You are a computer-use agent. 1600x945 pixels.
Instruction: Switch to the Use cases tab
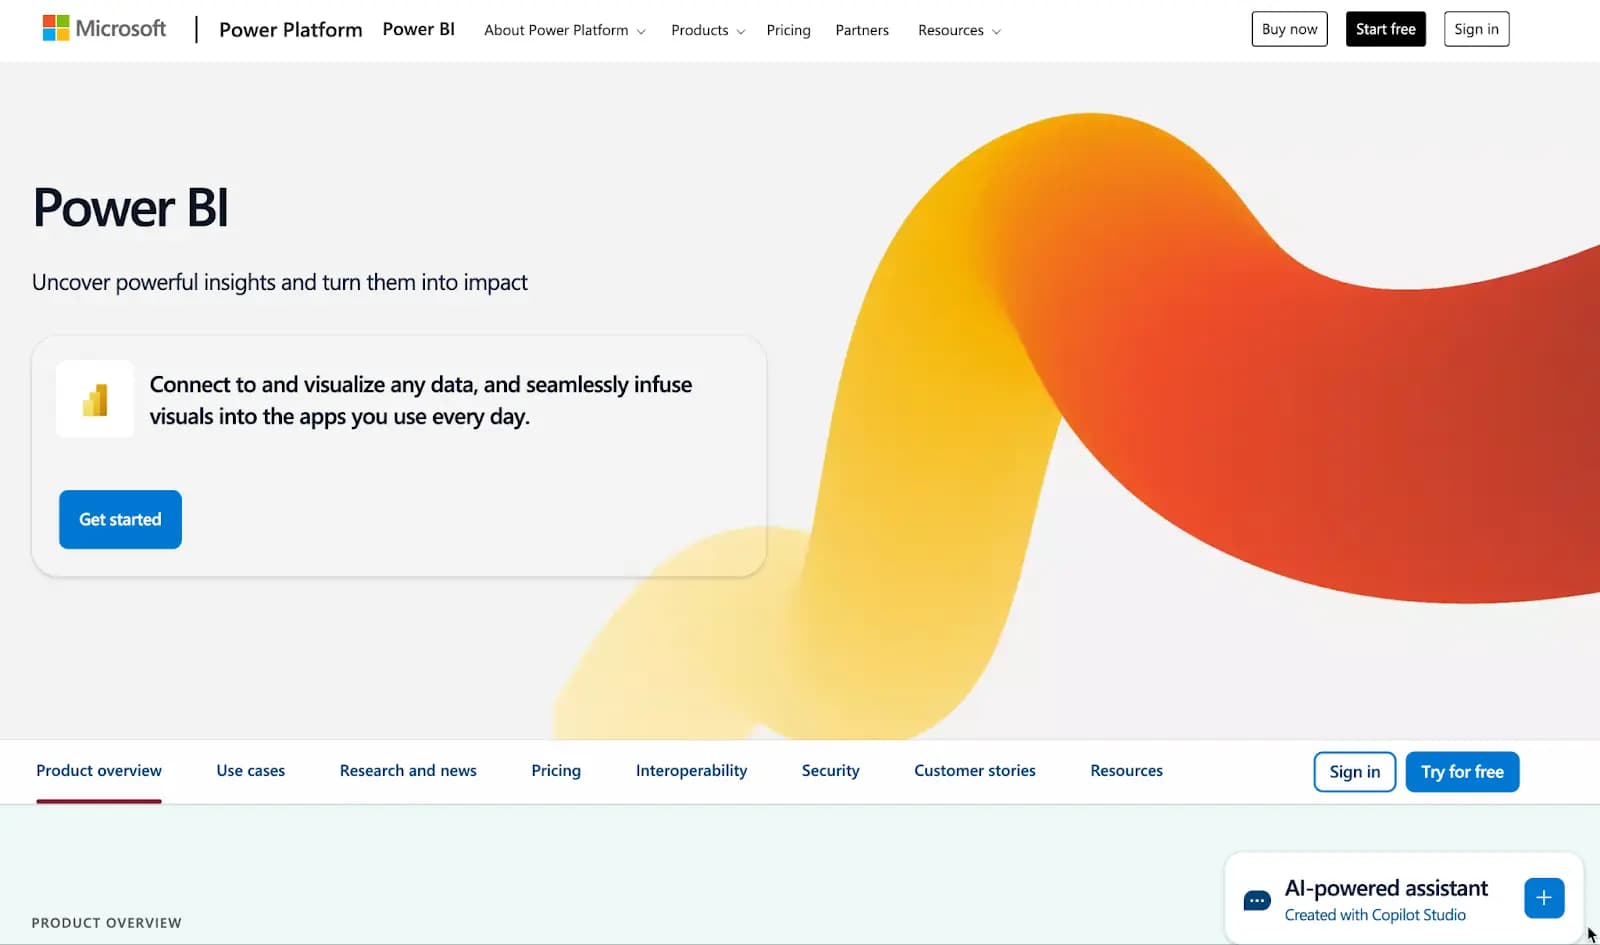[x=250, y=771]
